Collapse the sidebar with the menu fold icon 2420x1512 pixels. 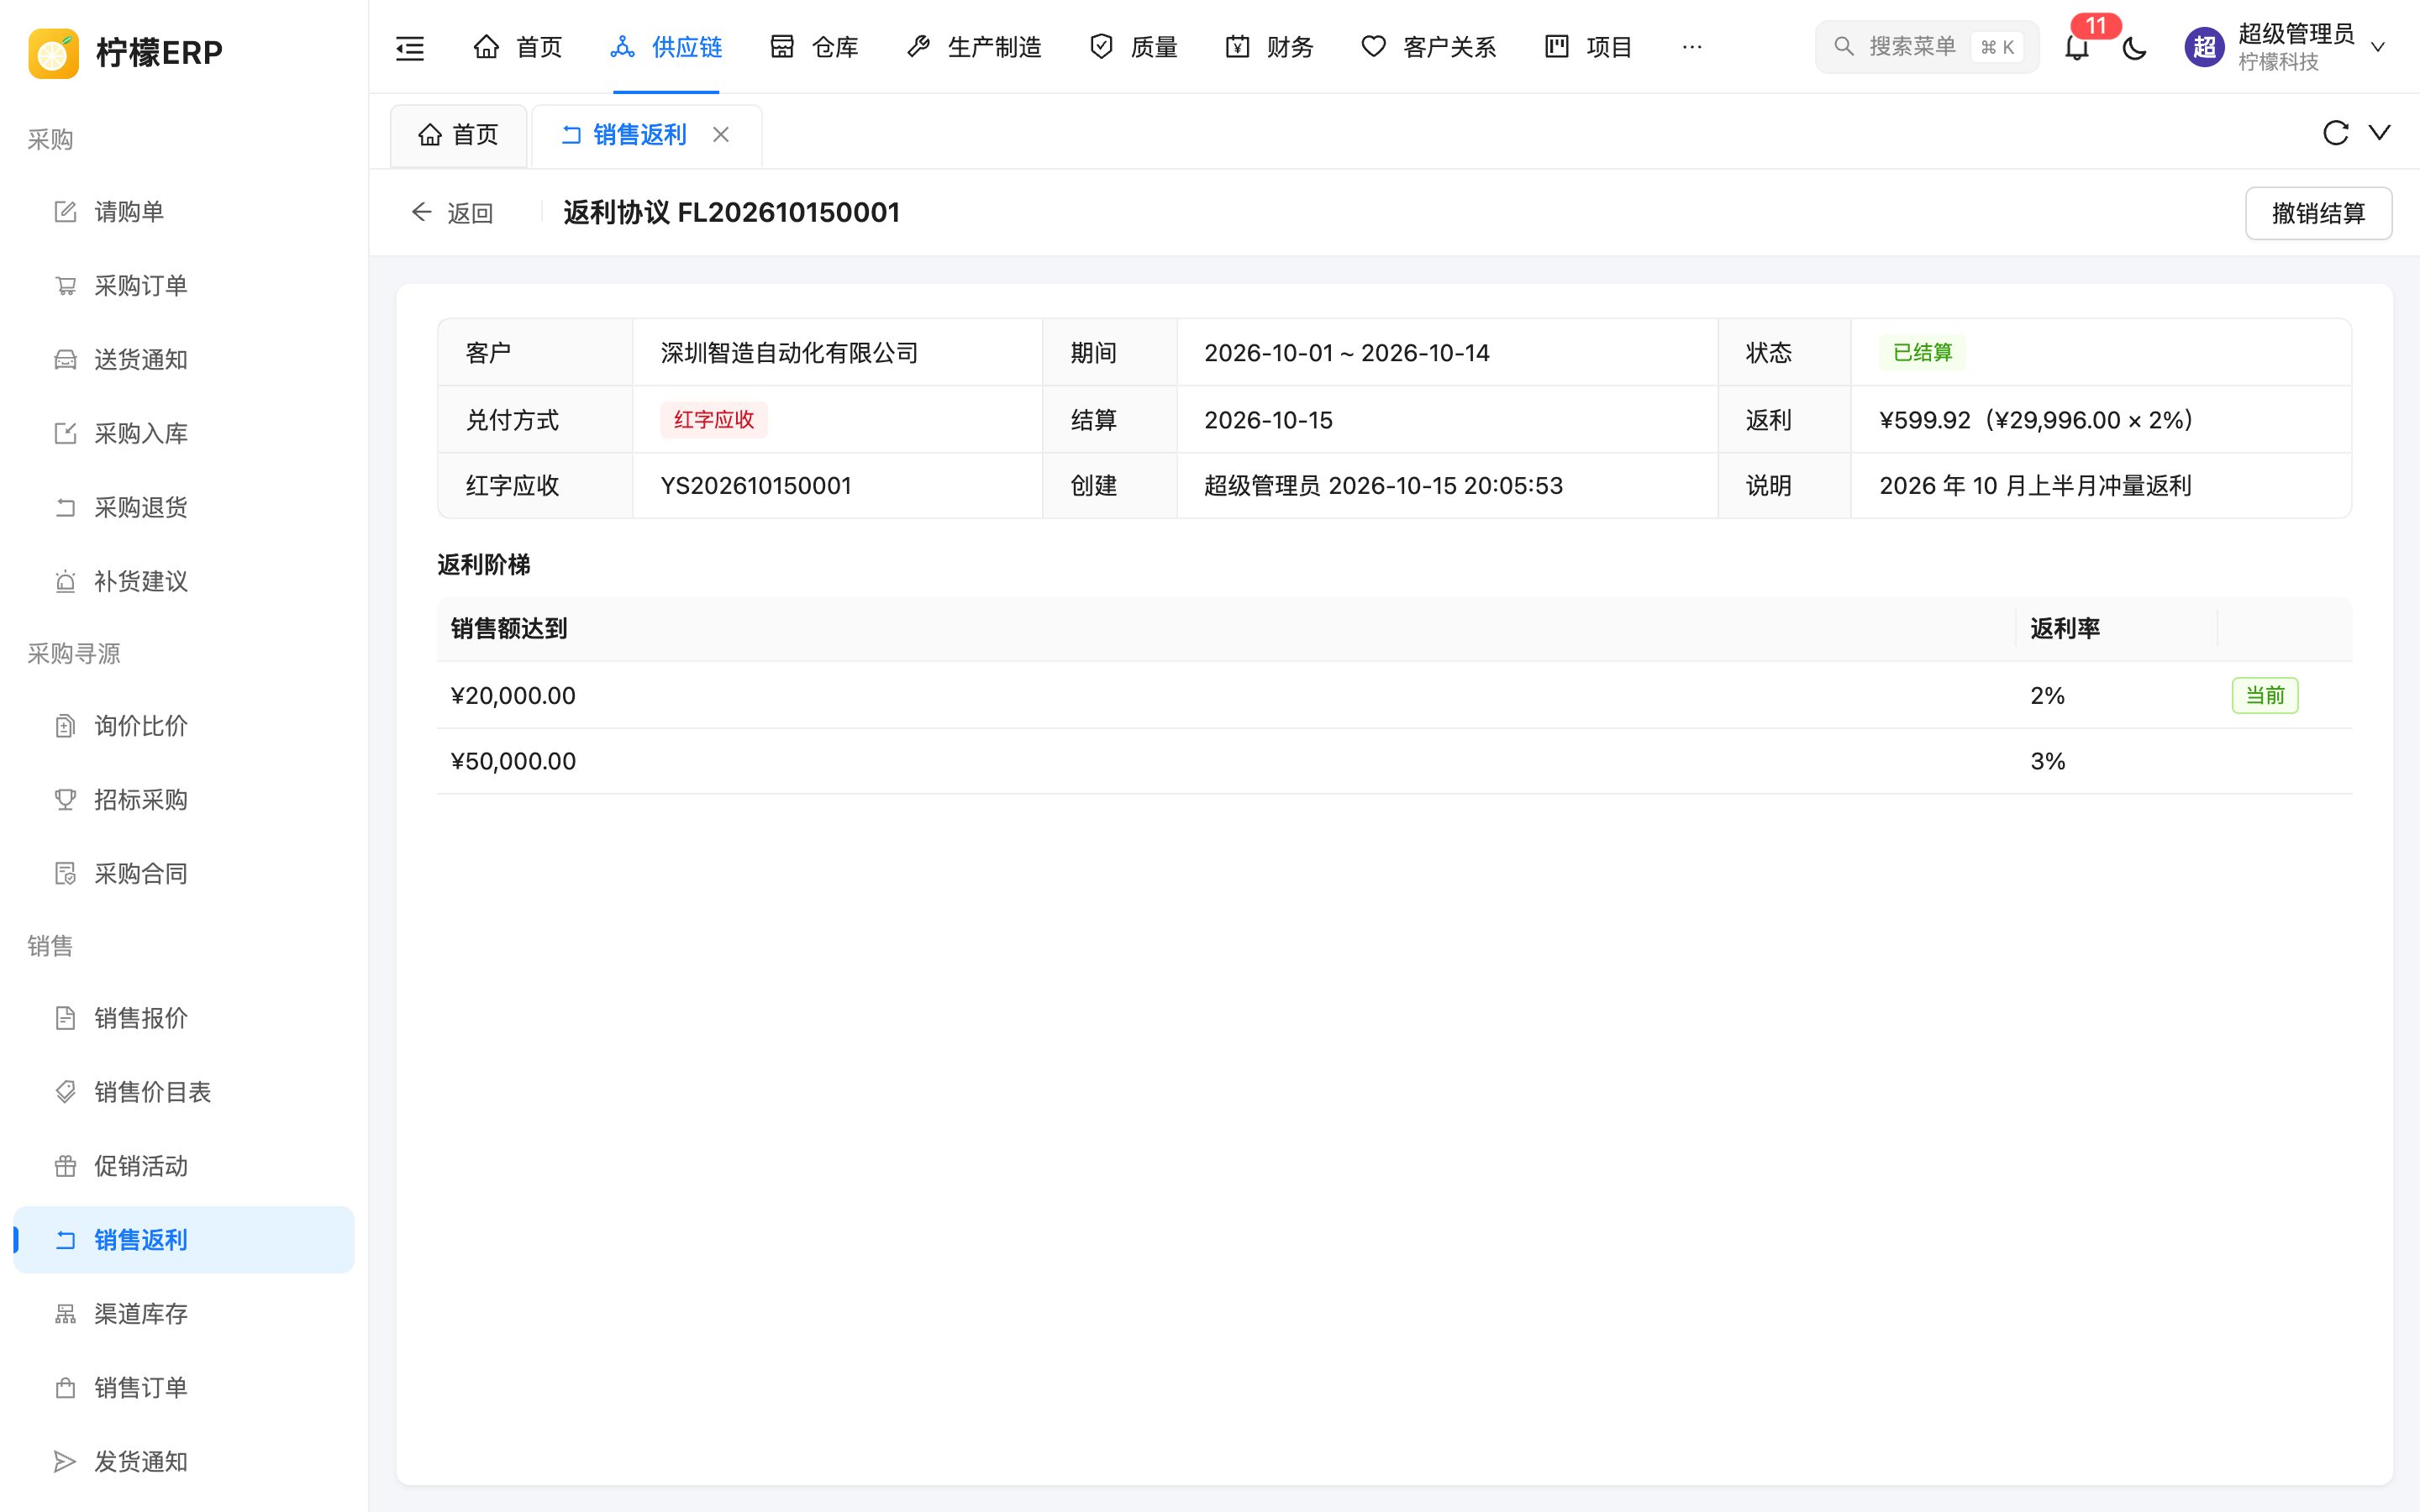tap(410, 47)
